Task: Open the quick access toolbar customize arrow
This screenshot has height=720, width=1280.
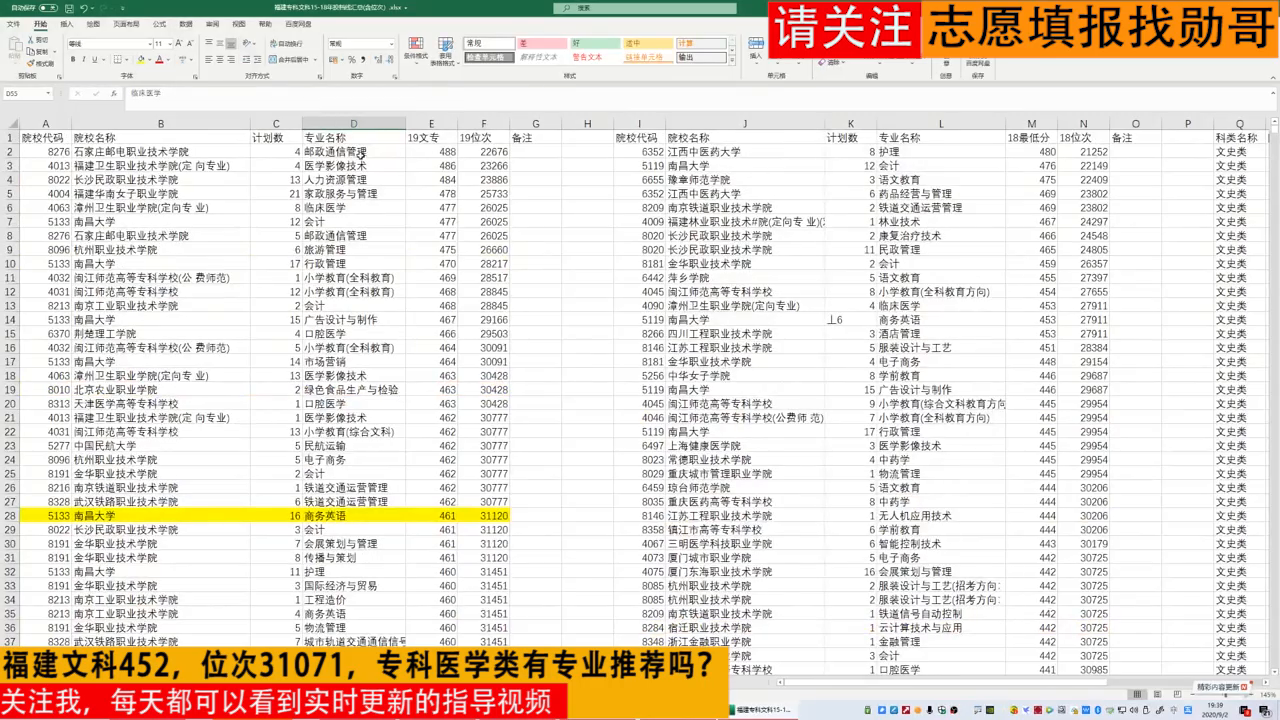Action: tap(122, 8)
